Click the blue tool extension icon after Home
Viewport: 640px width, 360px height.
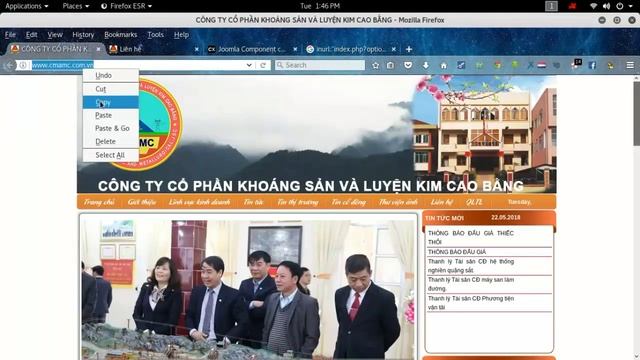tap(461, 65)
